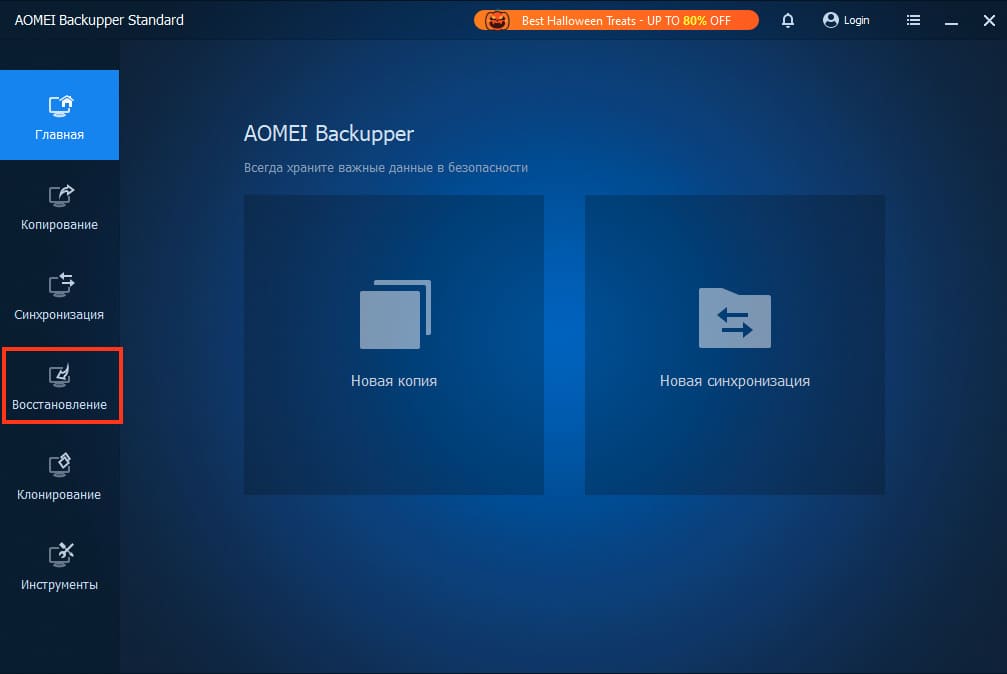
Task: Click the Login user avatar icon
Action: tap(830, 21)
